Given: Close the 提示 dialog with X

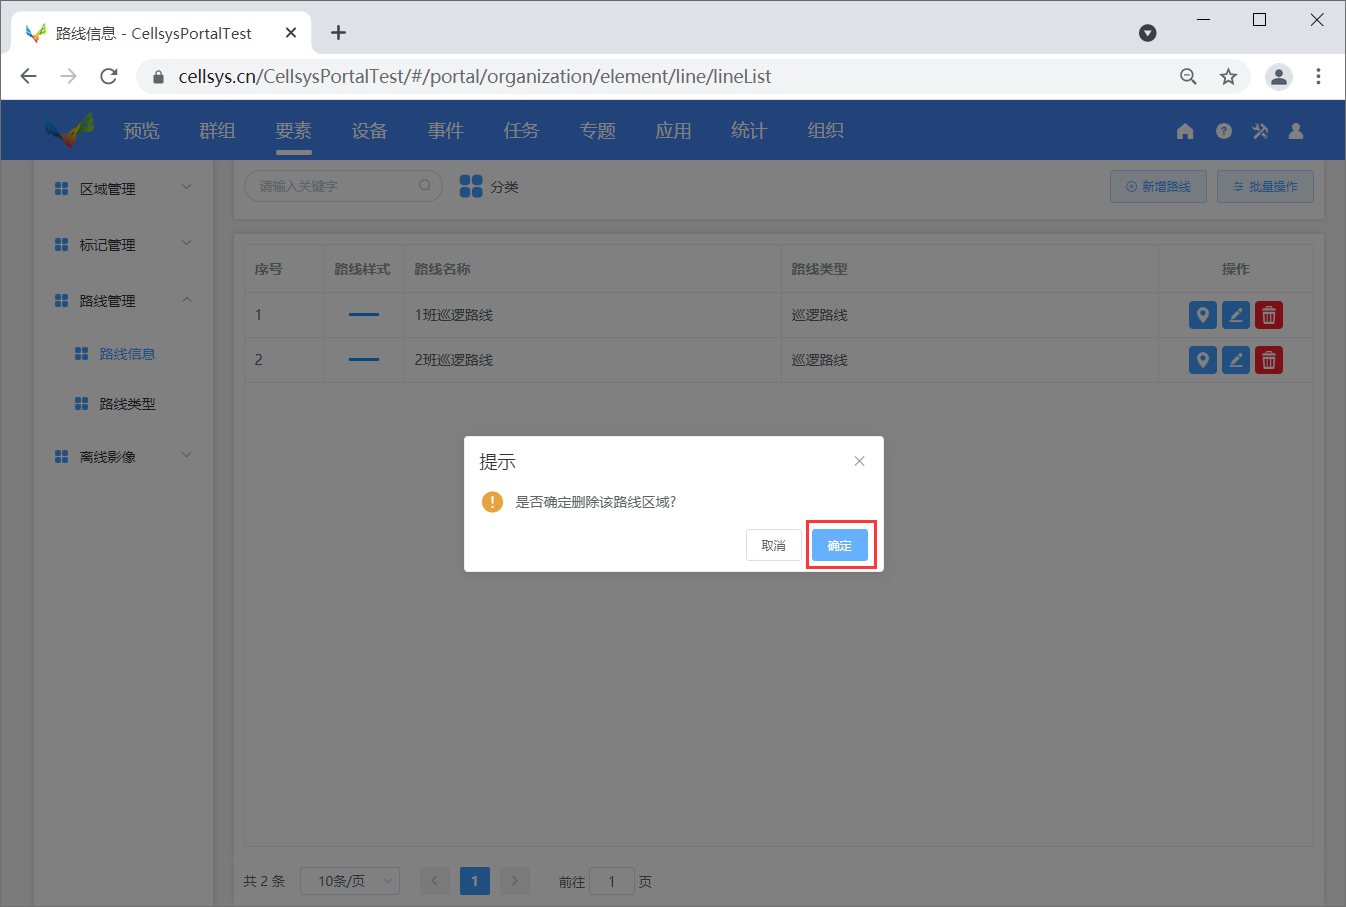Looking at the screenshot, I should tap(859, 461).
